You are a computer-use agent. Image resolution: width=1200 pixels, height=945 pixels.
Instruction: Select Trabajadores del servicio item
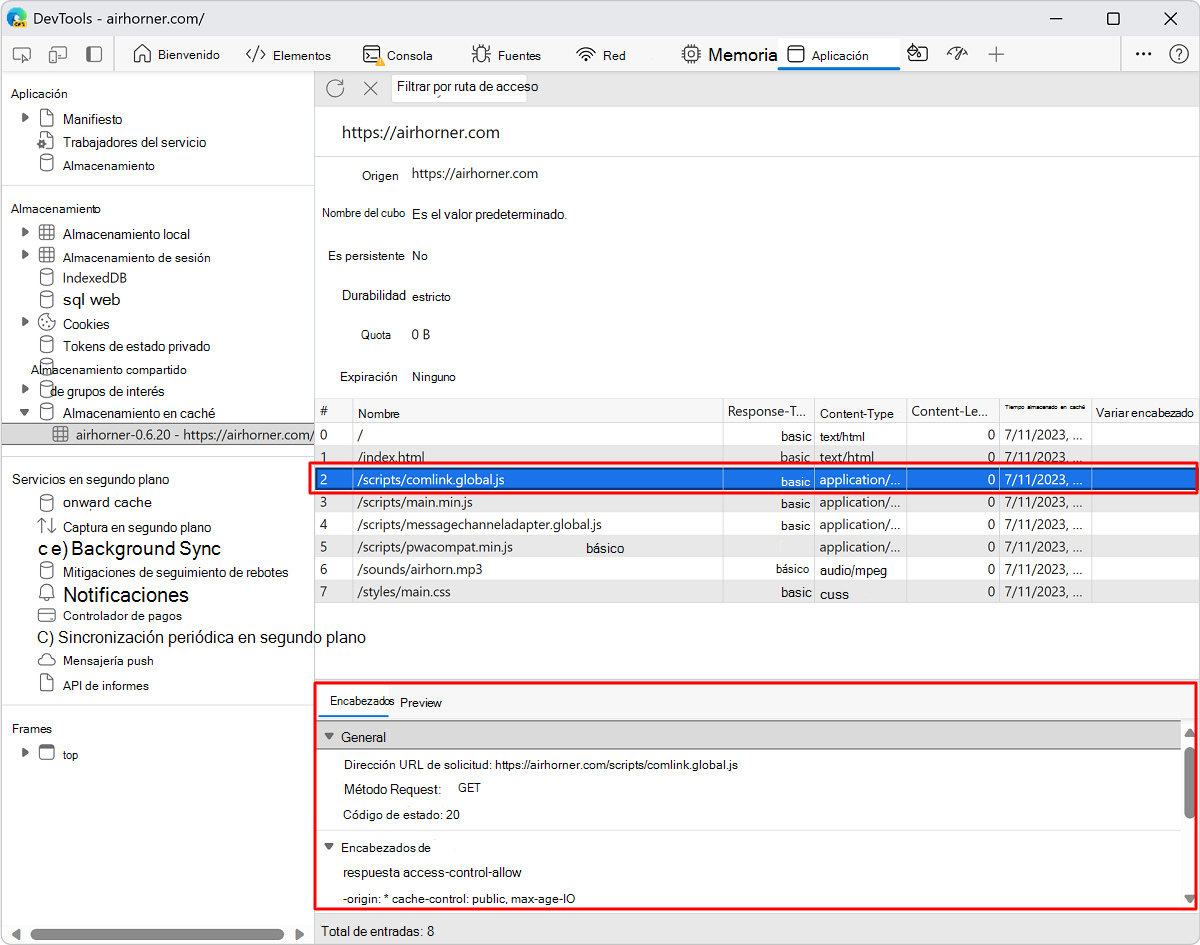(x=134, y=142)
